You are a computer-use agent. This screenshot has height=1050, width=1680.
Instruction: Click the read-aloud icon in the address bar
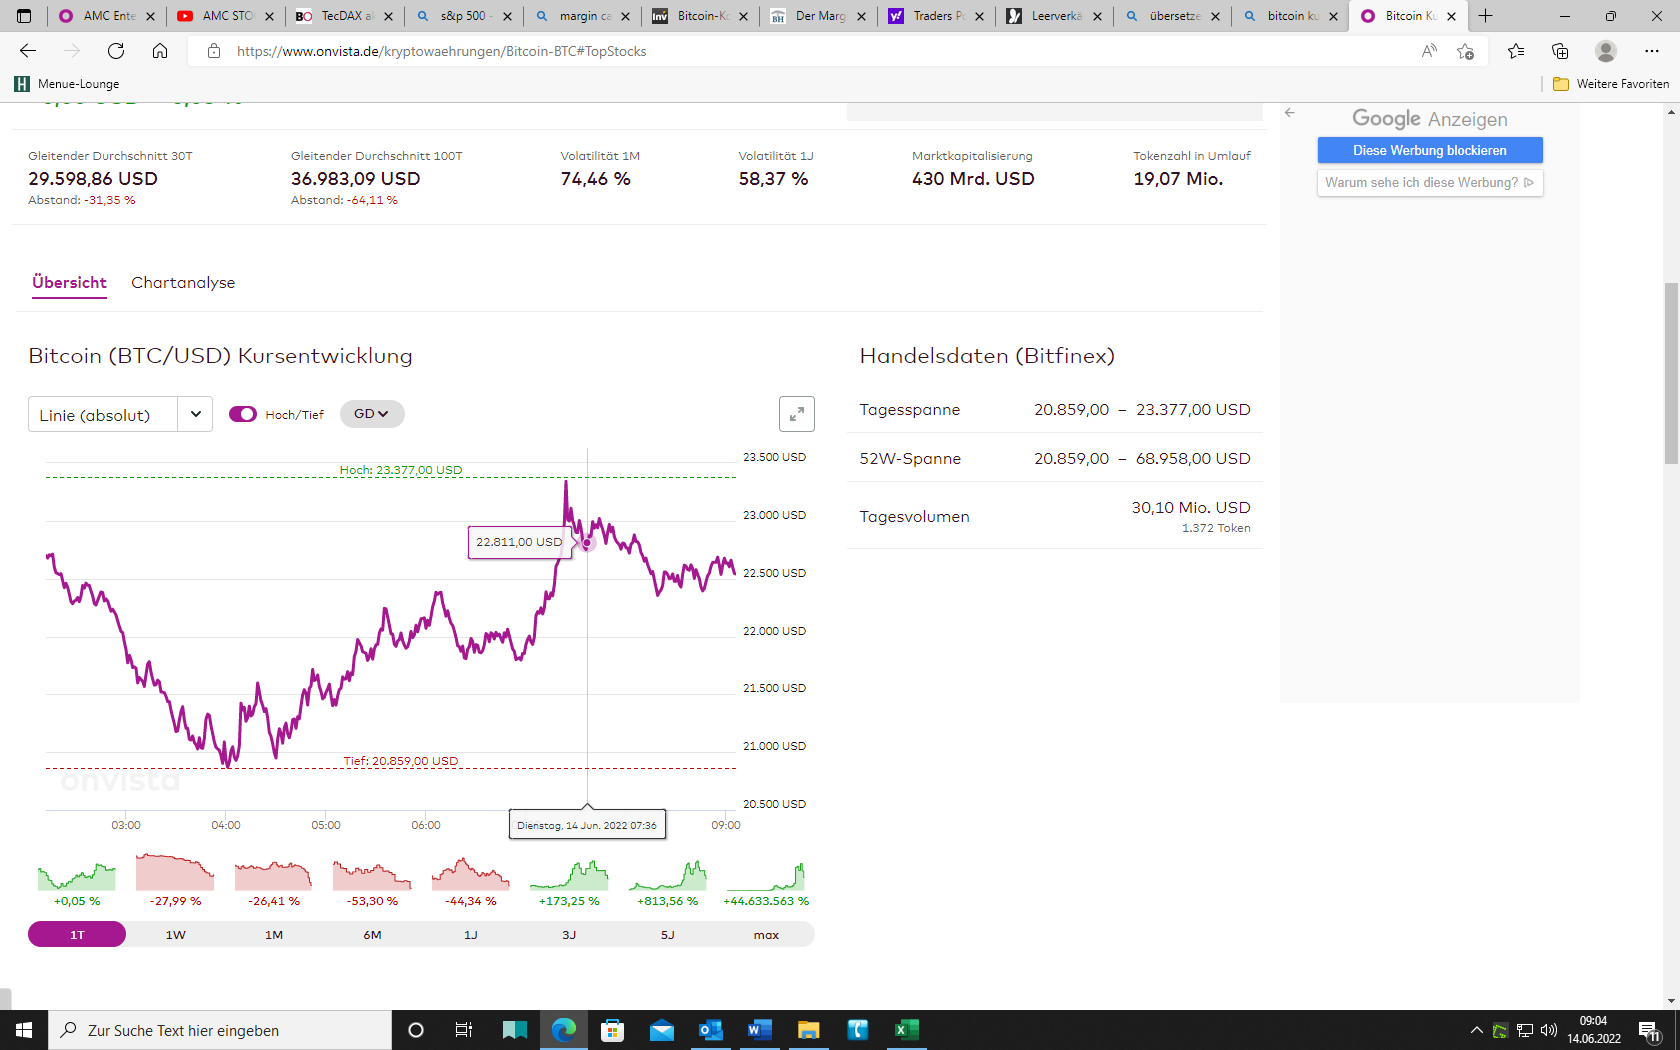(x=1429, y=51)
